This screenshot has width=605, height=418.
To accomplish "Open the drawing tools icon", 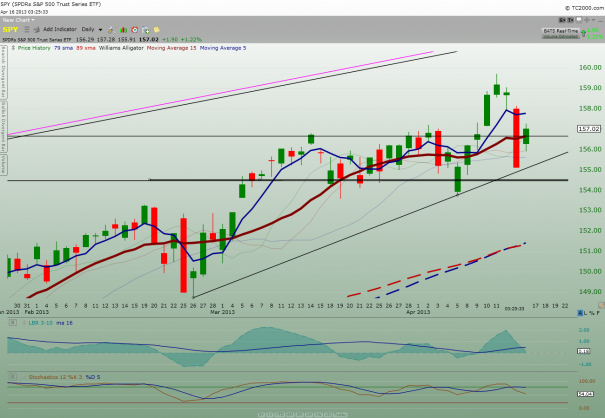I will [112, 30].
